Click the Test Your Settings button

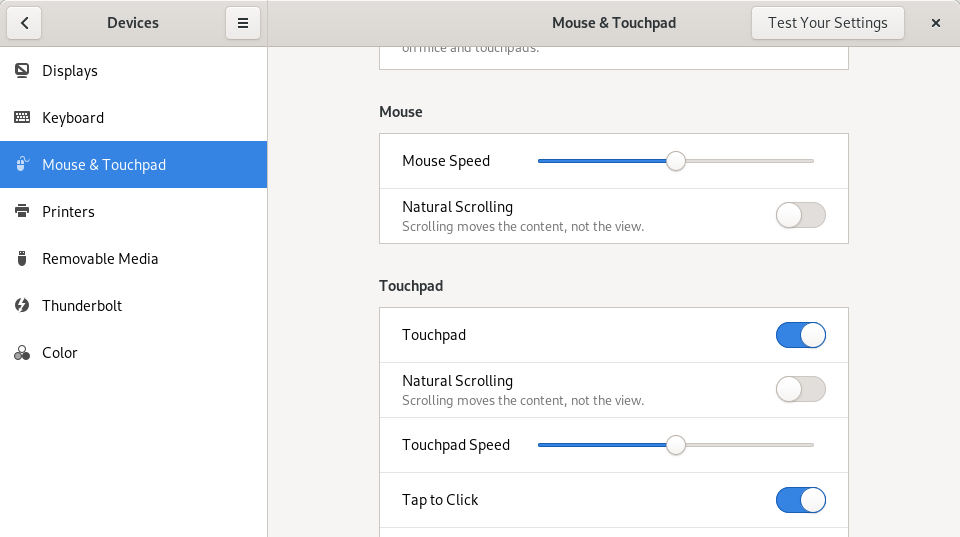point(827,23)
